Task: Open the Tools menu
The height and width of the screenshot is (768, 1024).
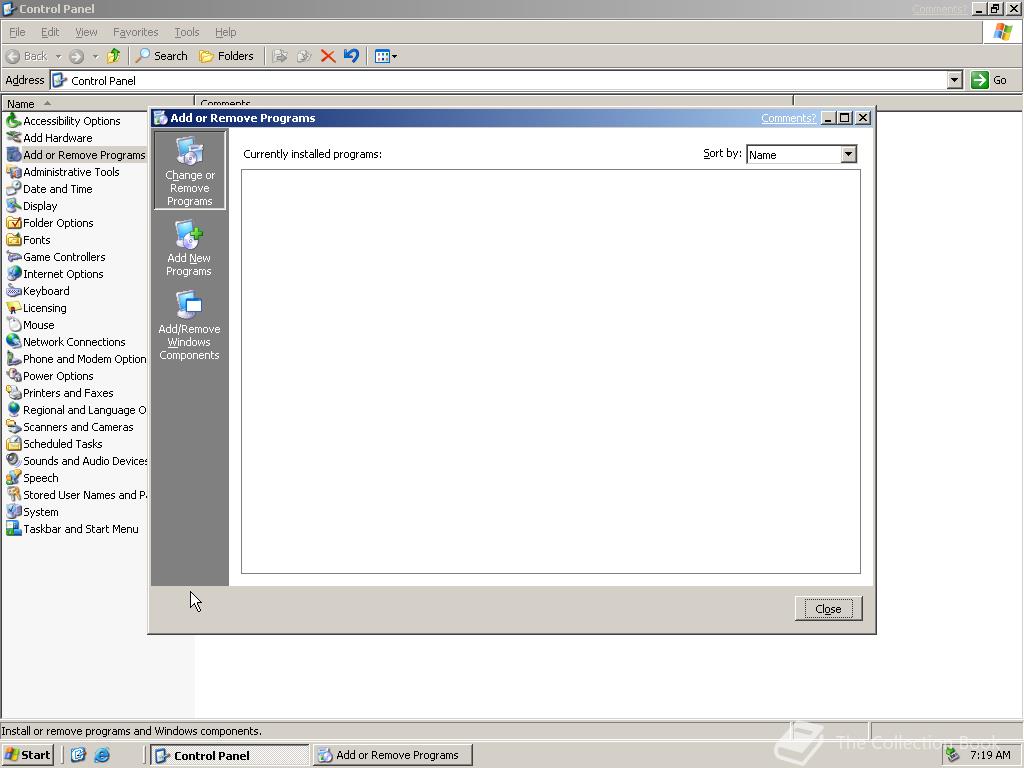Action: [186, 32]
